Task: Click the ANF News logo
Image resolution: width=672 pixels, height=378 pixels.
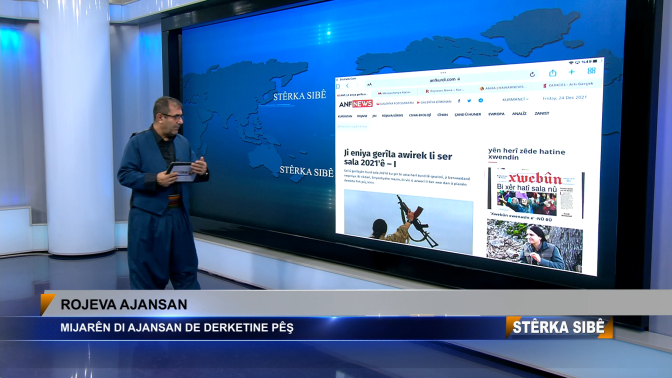Action: 356,104
